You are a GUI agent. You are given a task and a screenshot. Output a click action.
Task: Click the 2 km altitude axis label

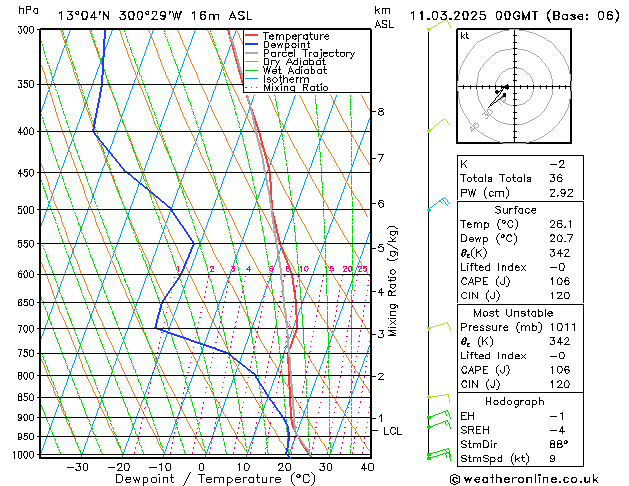click(x=381, y=376)
